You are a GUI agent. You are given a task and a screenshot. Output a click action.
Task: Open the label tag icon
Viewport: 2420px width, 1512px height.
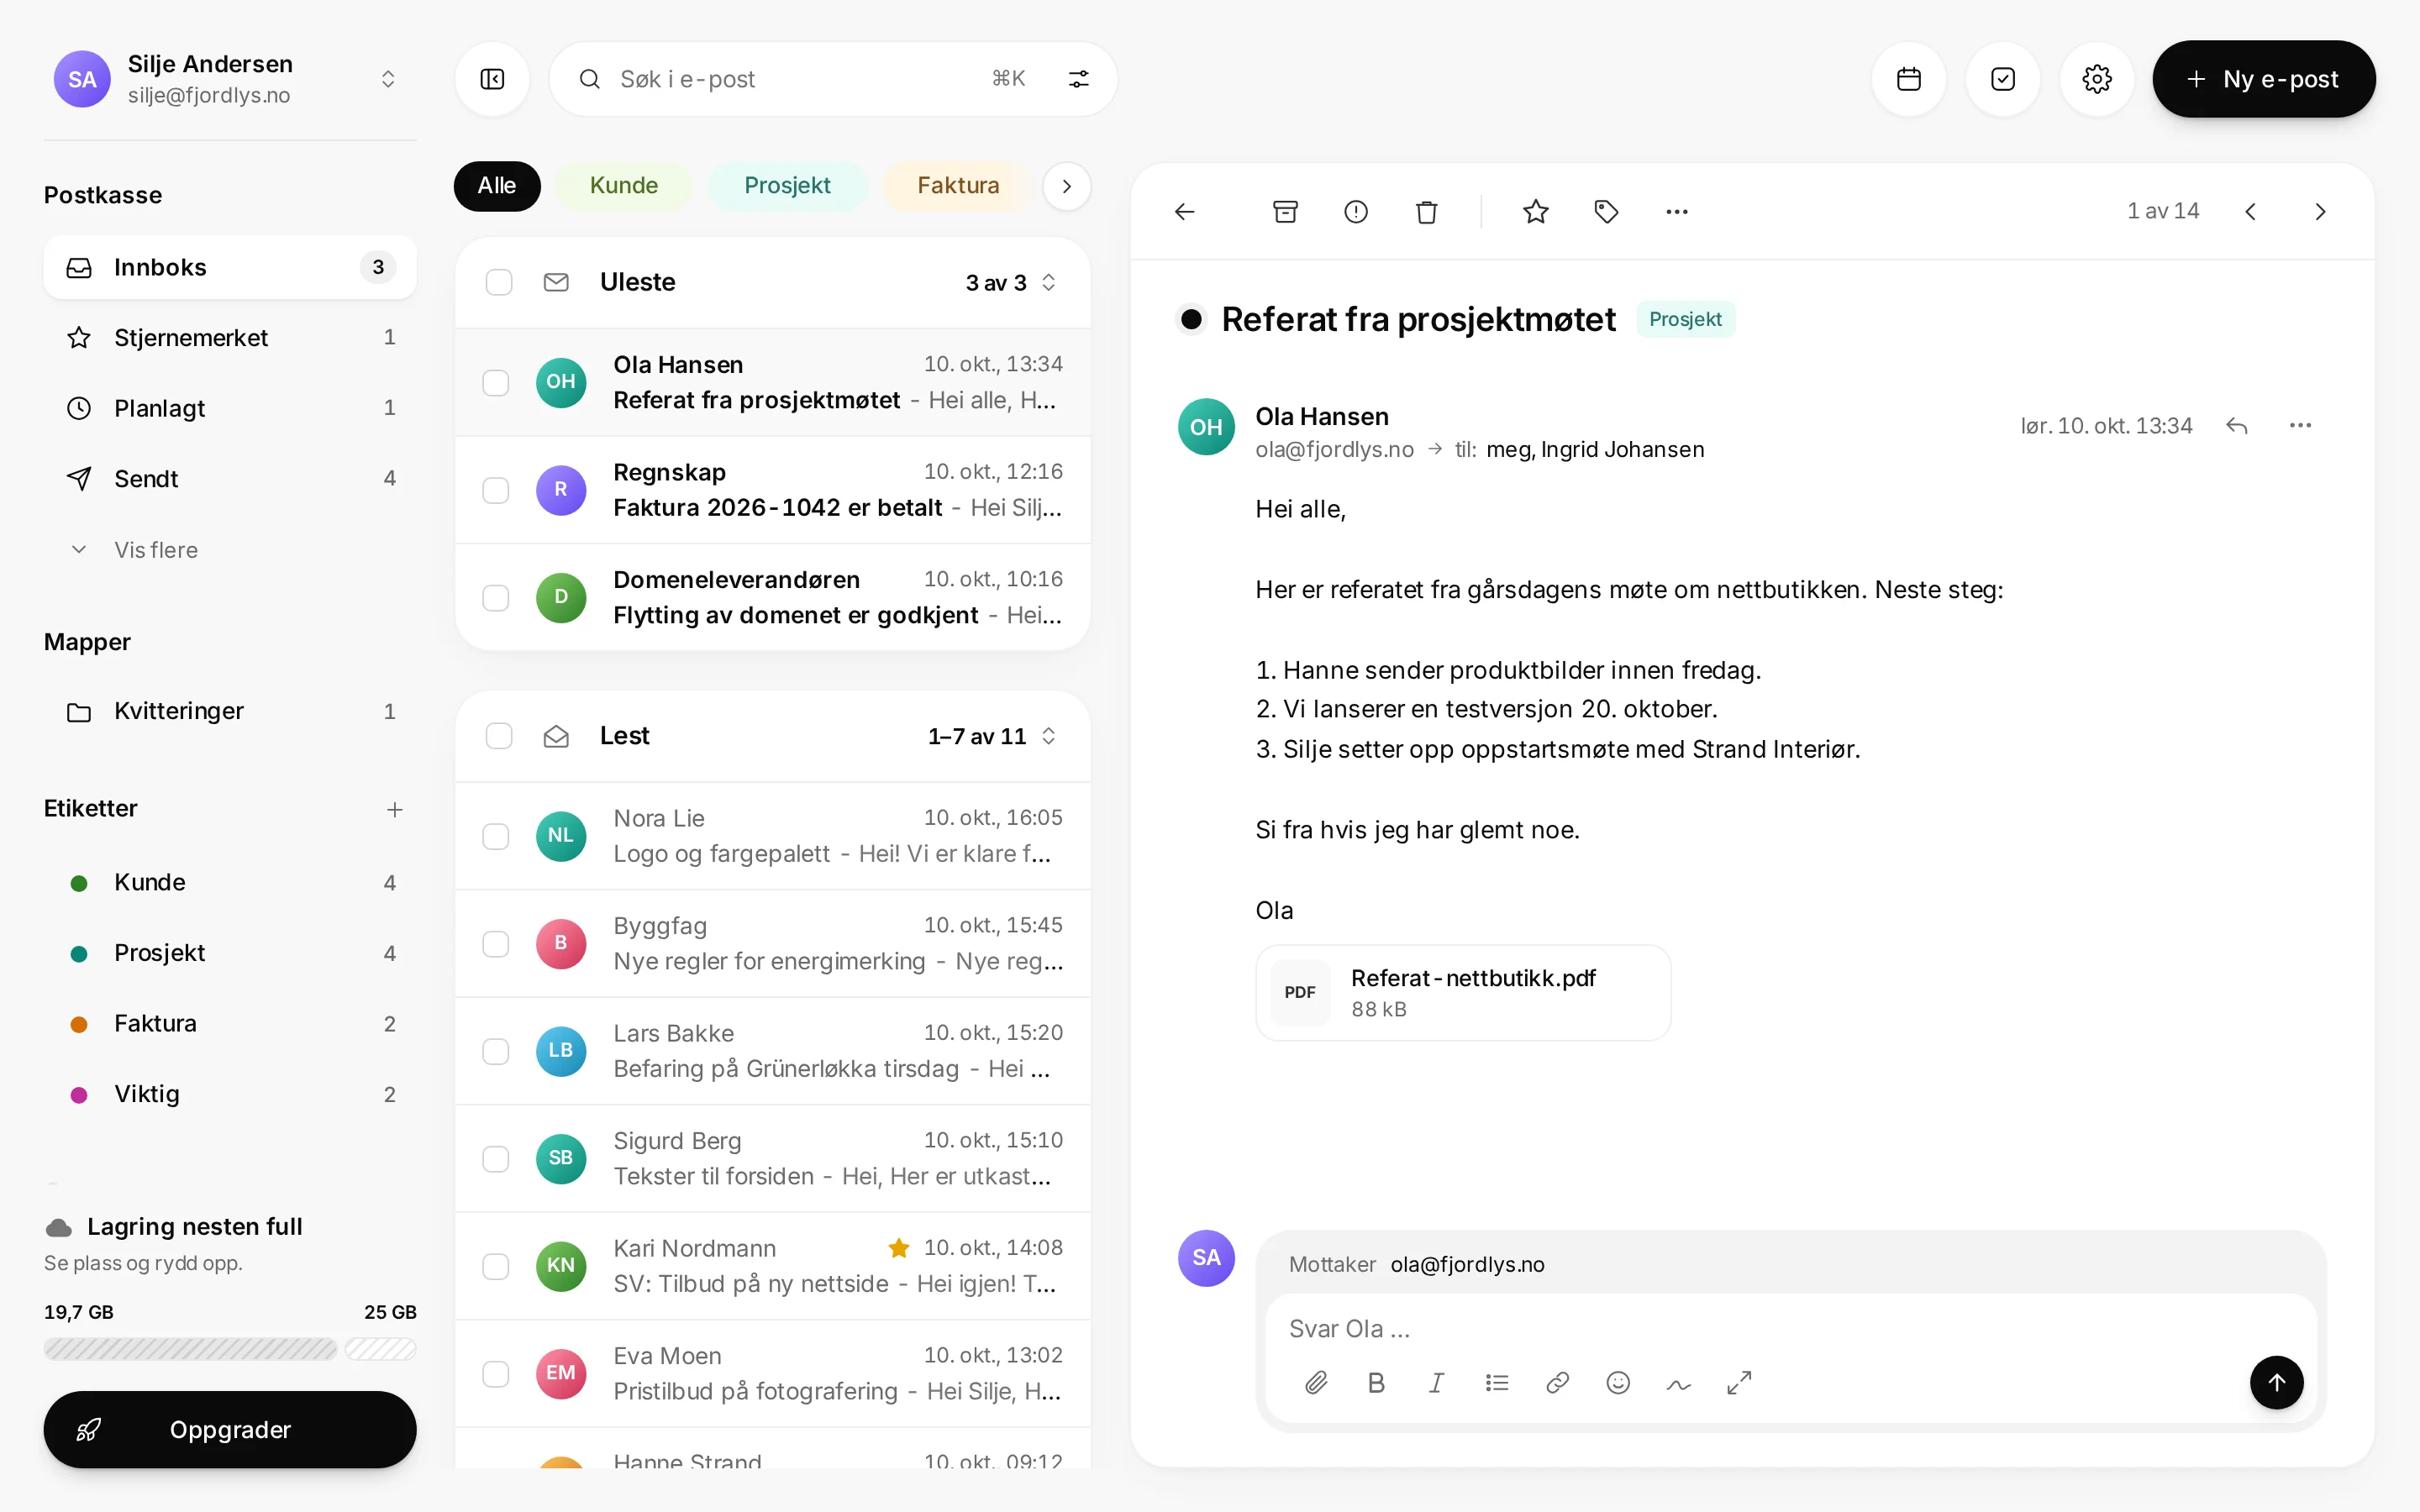coord(1606,212)
